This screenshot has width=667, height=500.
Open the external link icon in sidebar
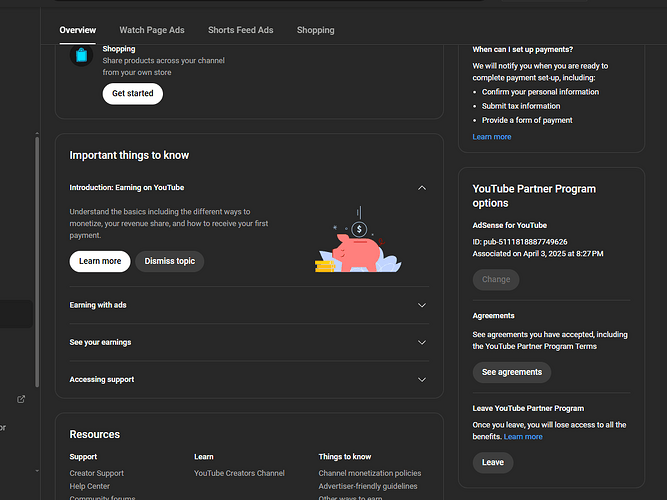pos(21,399)
